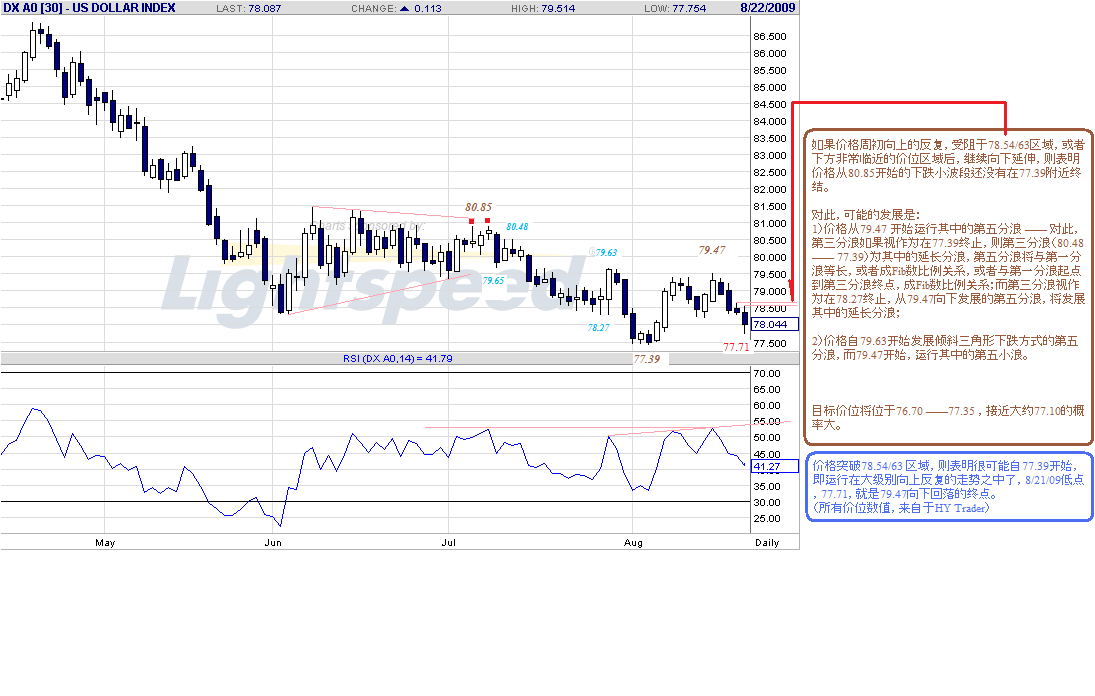Click the up arrow beside CHANGE
Screen dimensions: 1095x696
[404, 8]
